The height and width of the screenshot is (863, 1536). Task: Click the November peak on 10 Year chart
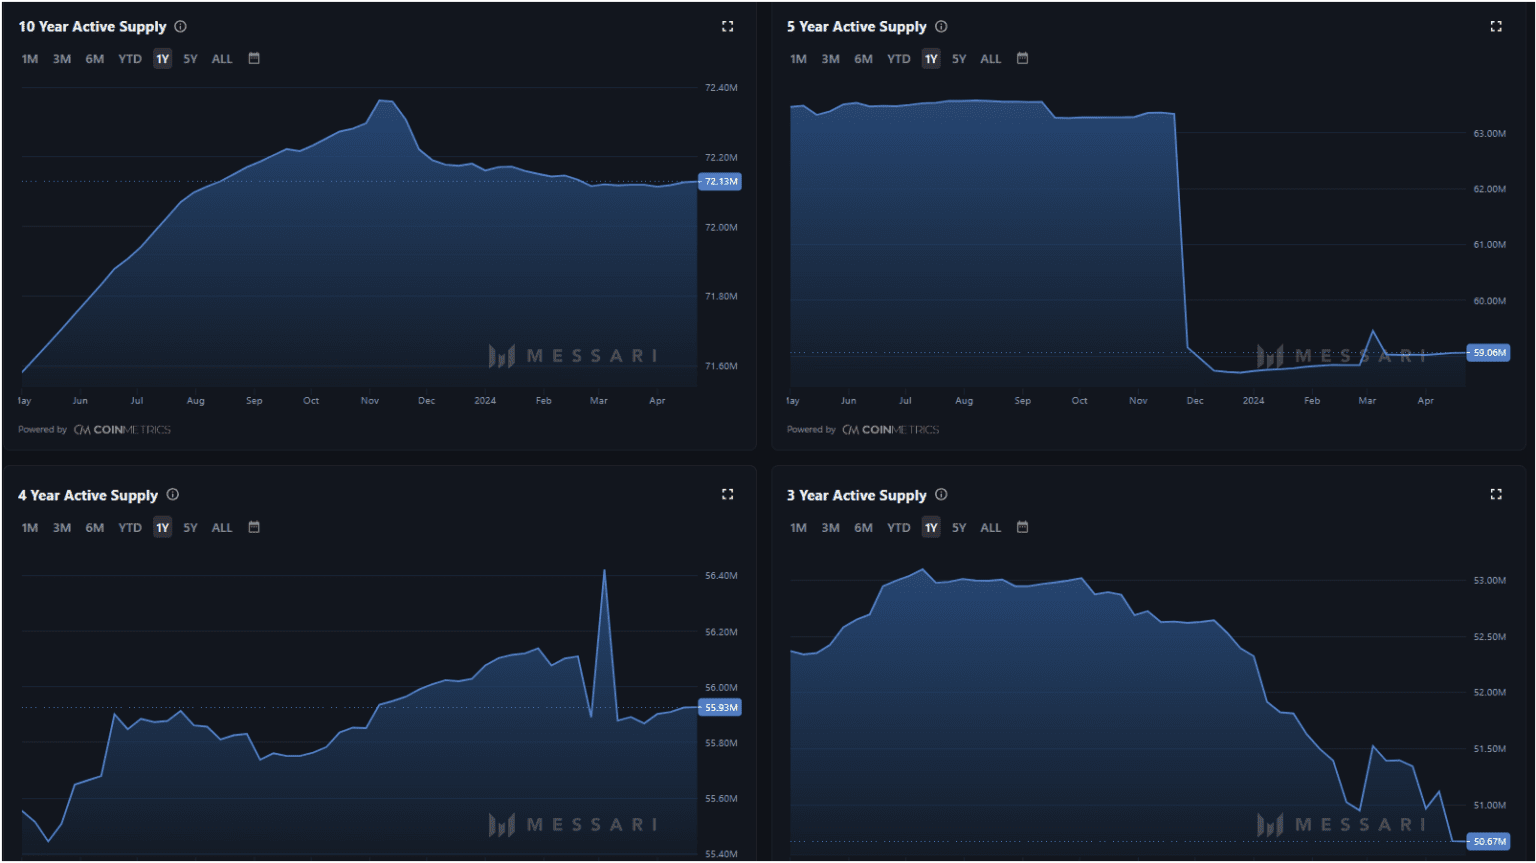click(x=383, y=101)
